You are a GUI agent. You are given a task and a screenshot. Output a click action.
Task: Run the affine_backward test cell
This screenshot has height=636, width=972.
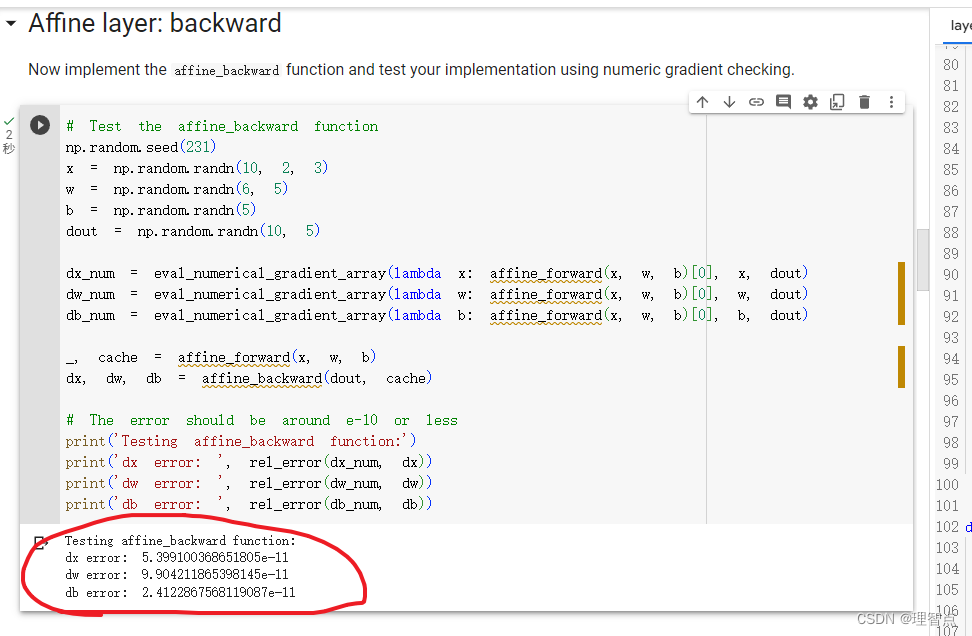pyautogui.click(x=40, y=125)
